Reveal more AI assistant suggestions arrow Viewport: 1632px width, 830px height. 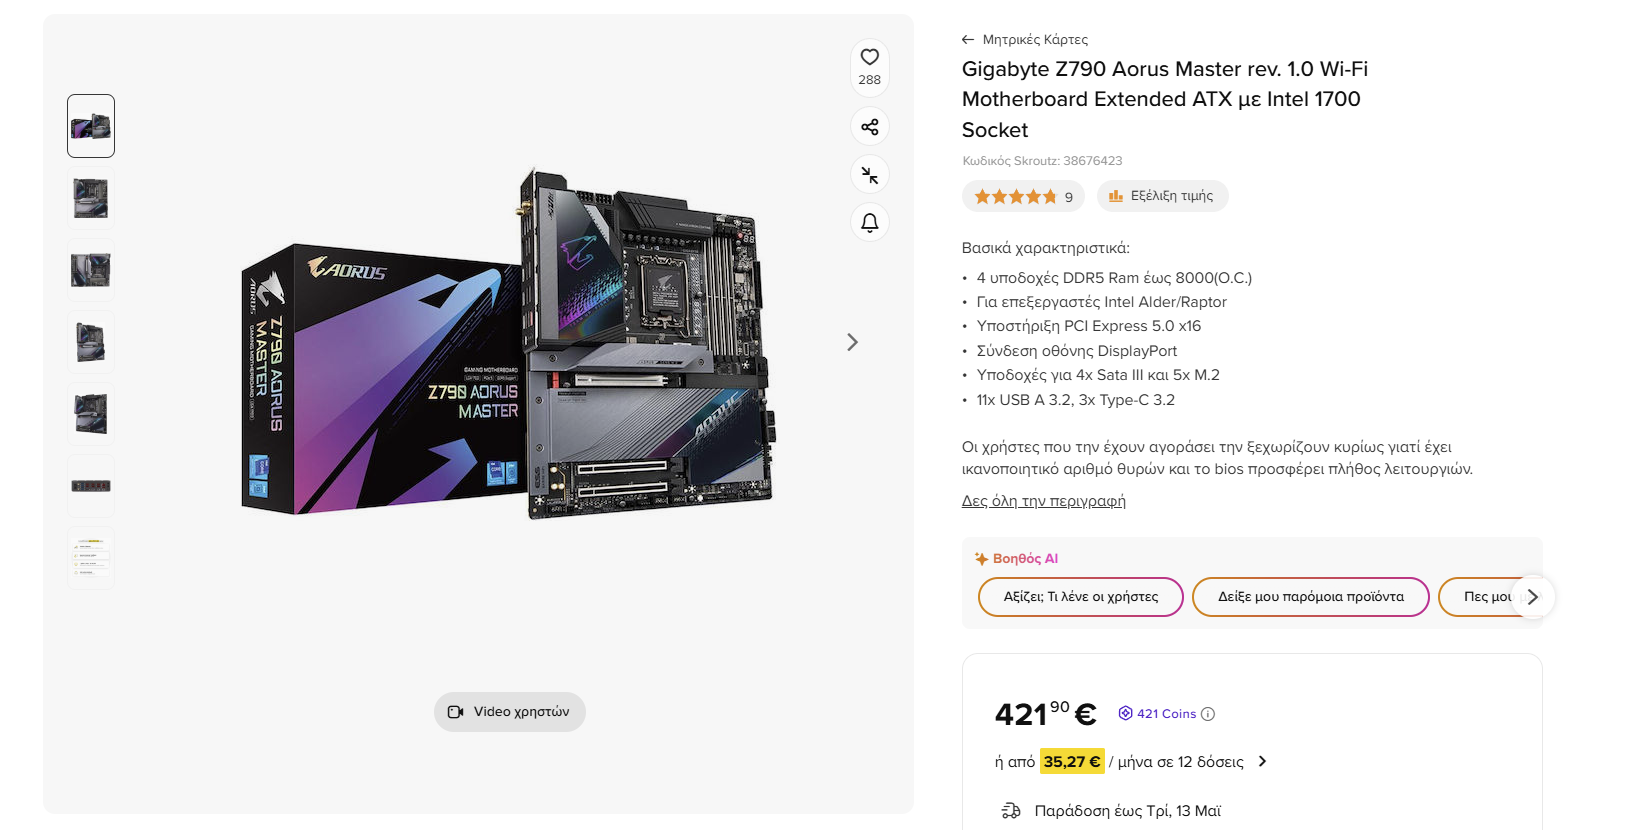pyautogui.click(x=1532, y=597)
